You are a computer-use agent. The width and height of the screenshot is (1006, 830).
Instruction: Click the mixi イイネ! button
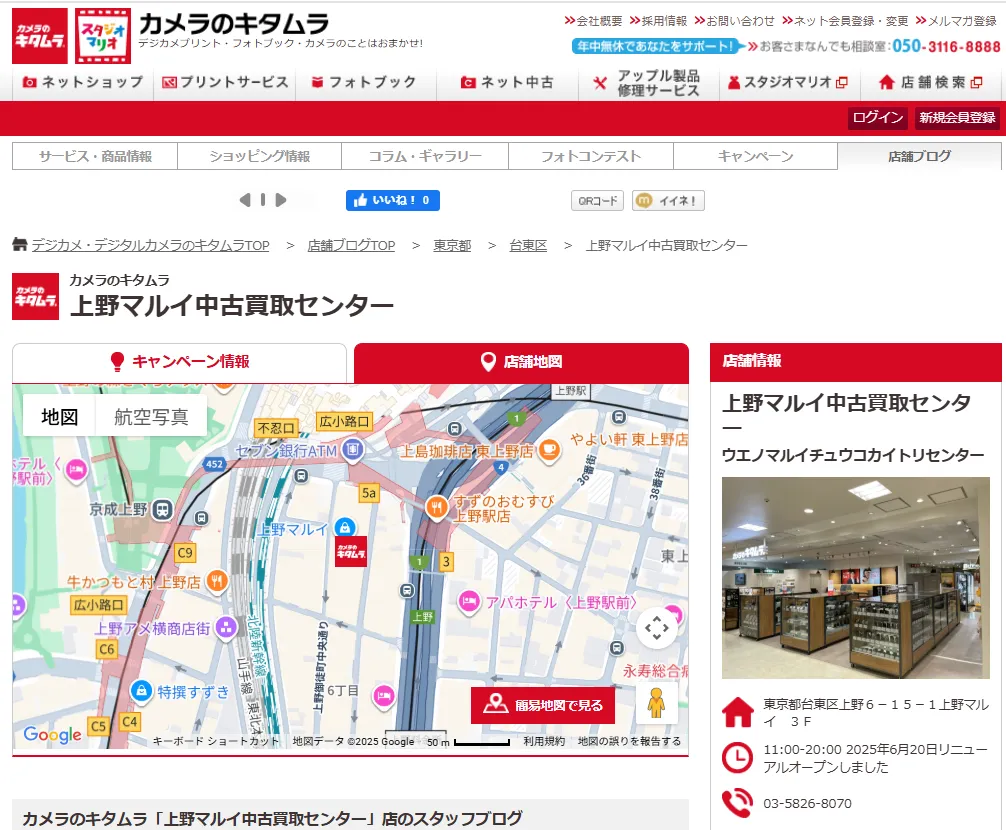[668, 201]
